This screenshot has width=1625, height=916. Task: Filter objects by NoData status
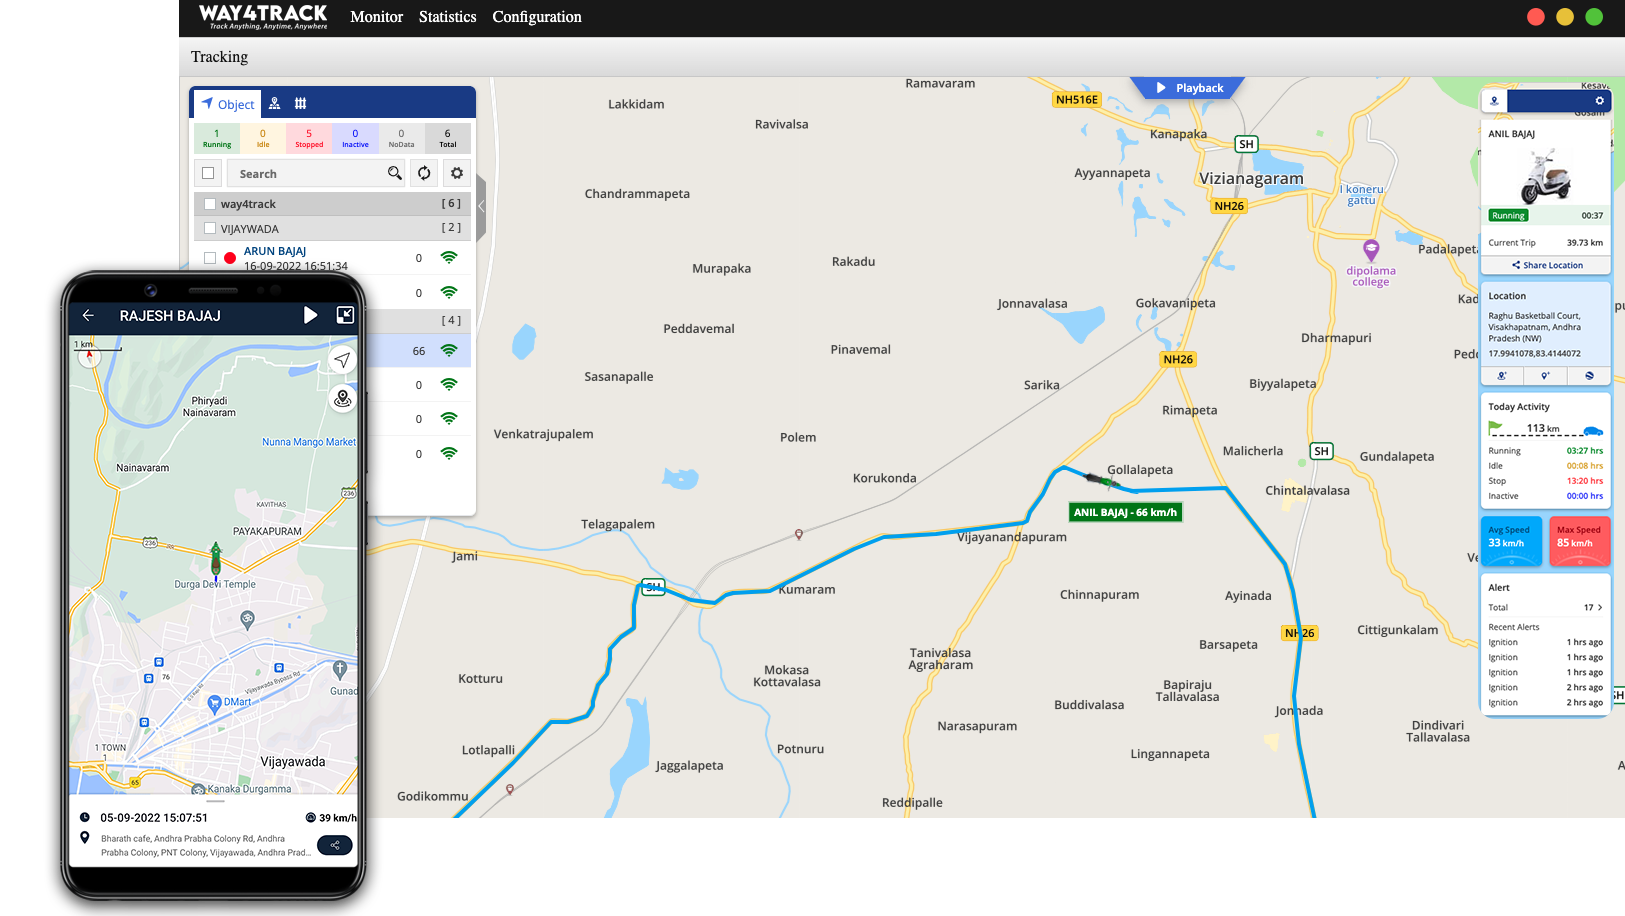coord(401,138)
